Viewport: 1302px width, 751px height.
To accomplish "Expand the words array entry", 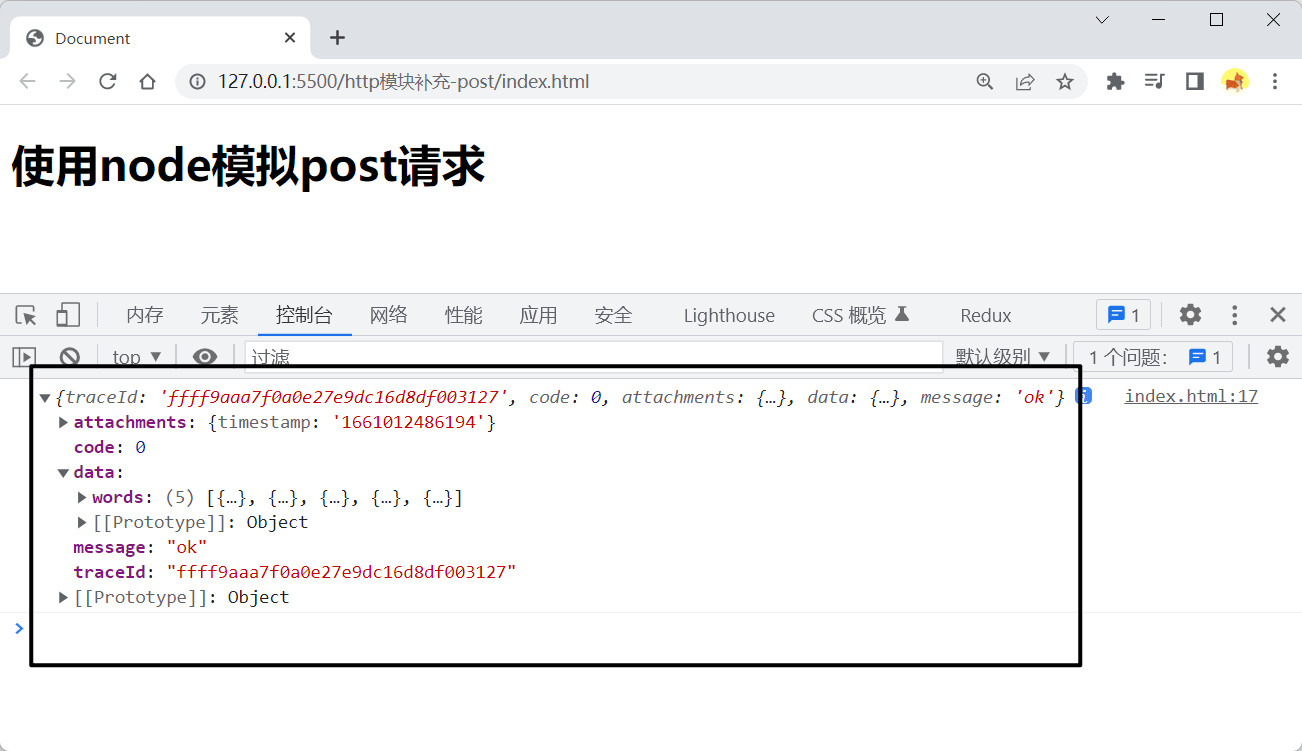I will [83, 497].
